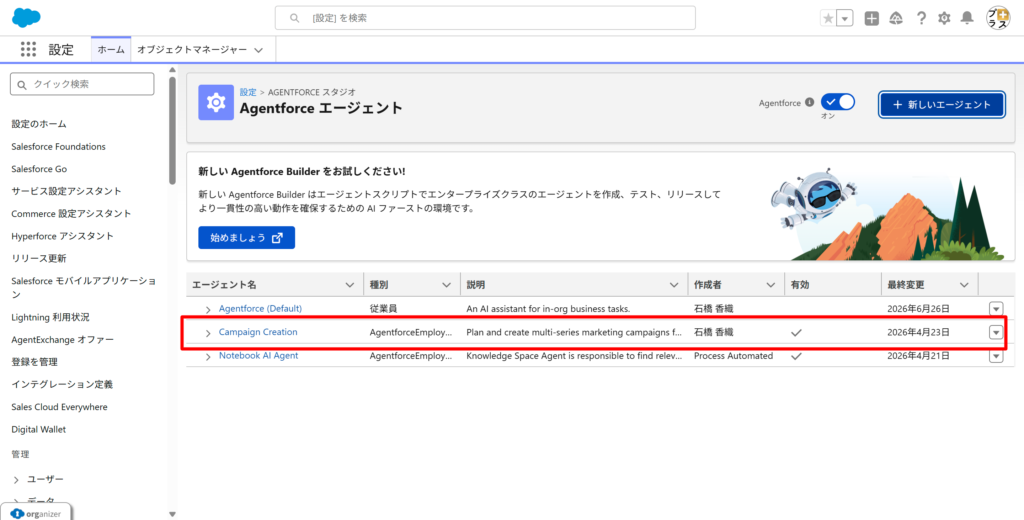The height and width of the screenshot is (520, 1024).
Task: Open the 説明 column menu chevron
Action: click(674, 285)
